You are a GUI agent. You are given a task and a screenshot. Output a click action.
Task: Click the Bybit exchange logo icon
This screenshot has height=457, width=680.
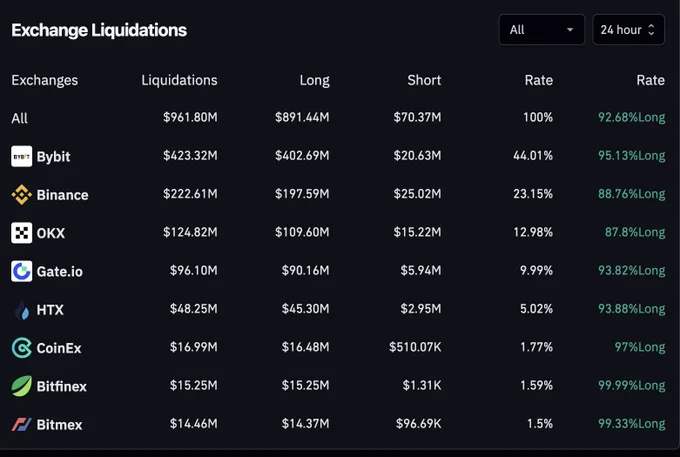(x=21, y=156)
